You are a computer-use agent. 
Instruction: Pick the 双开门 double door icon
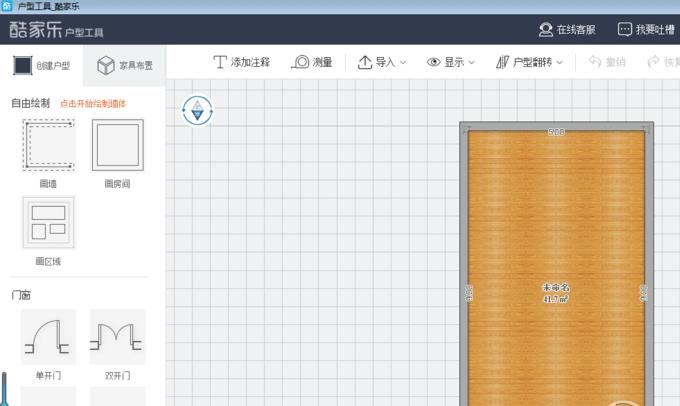click(x=118, y=337)
